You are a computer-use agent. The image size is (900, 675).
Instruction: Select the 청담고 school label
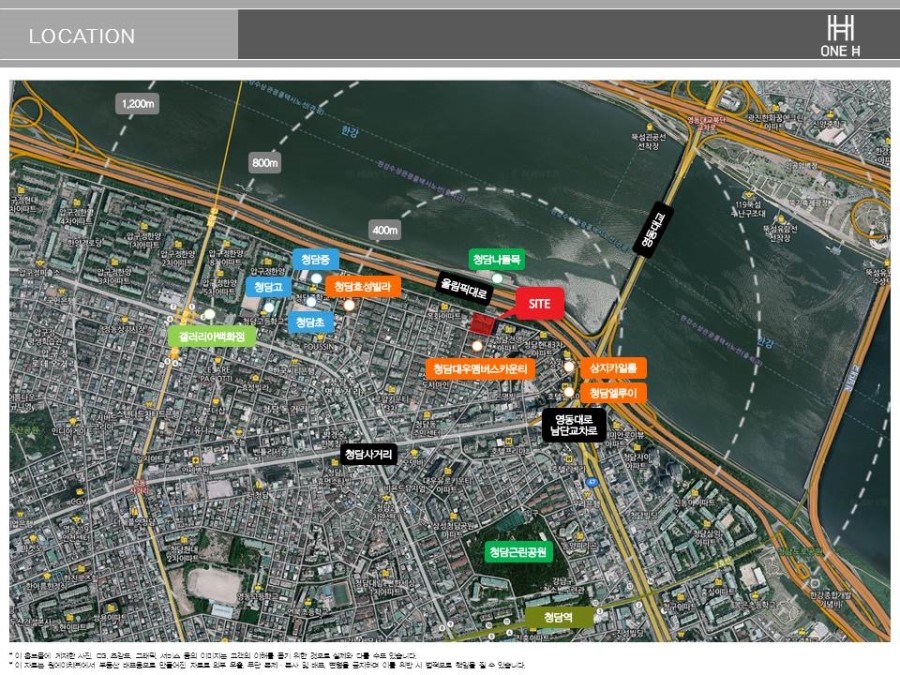268,287
